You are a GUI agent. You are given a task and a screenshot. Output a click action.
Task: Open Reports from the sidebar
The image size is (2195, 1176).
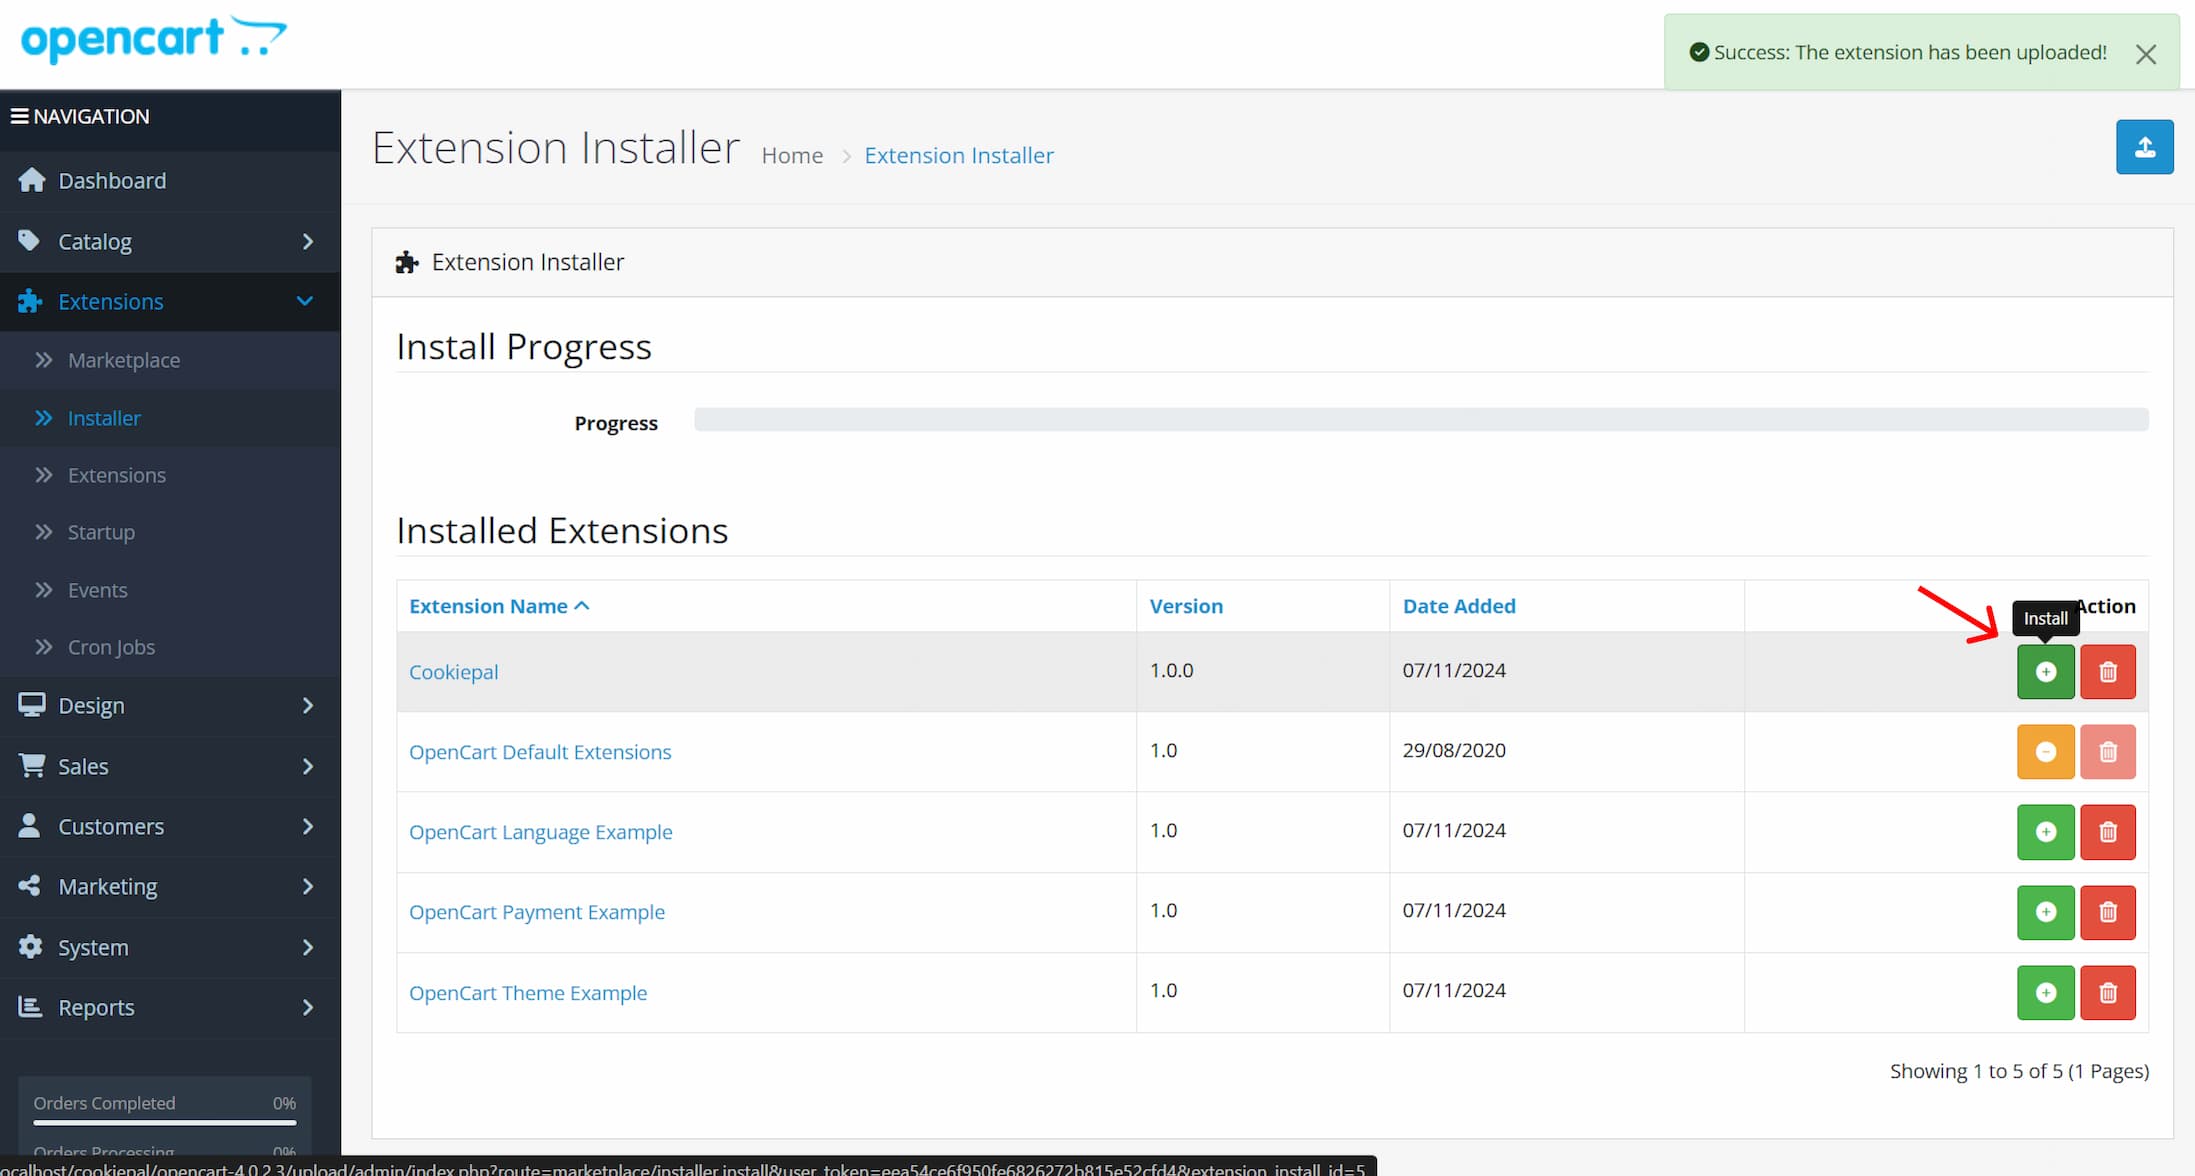coord(96,1007)
